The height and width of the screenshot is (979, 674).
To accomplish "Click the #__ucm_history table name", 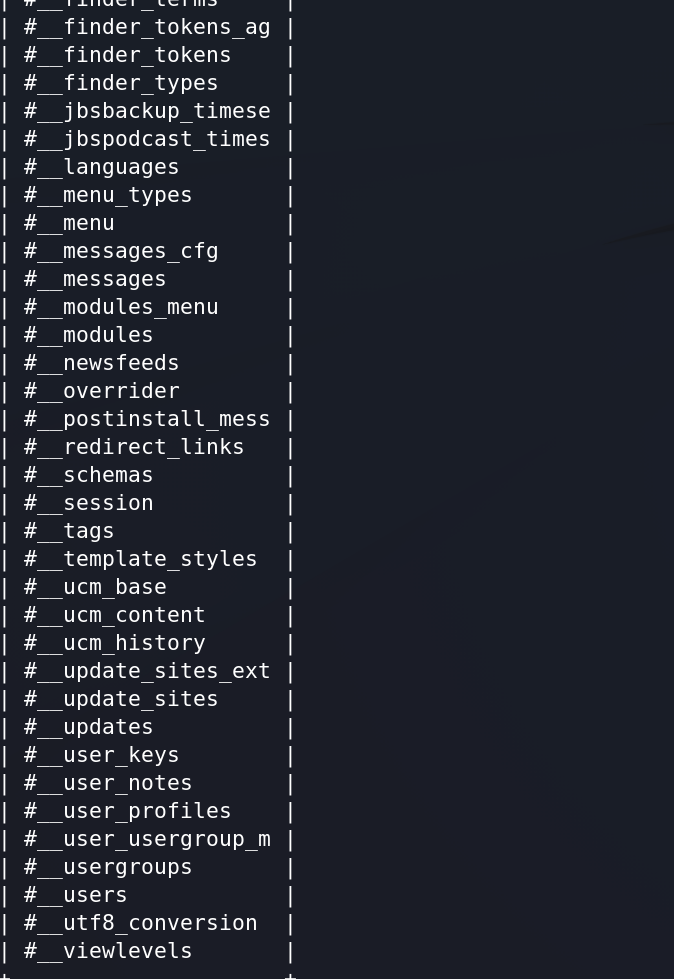I will 115,643.
